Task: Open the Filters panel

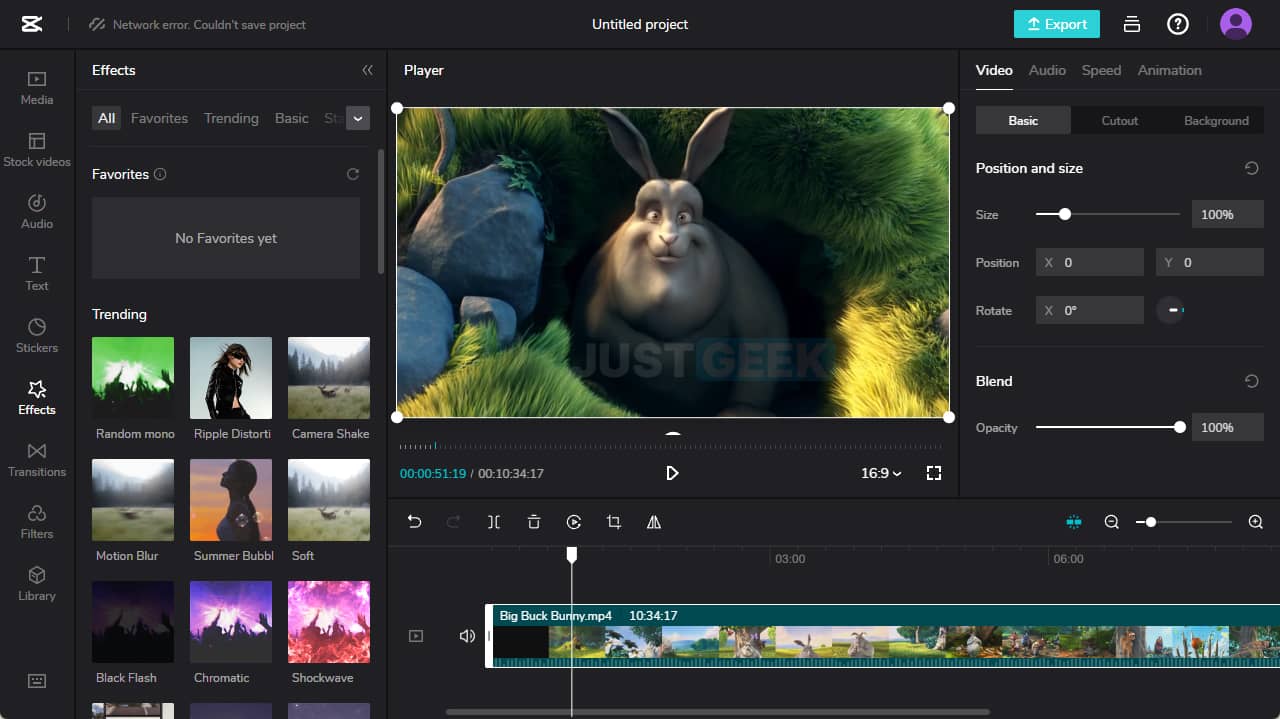Action: point(37,522)
